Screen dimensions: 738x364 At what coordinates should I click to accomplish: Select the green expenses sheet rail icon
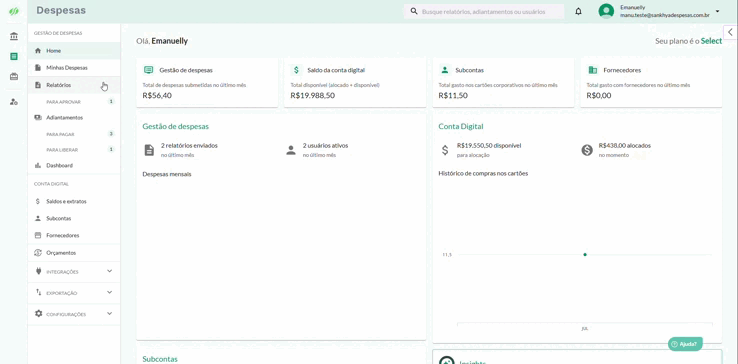pos(14,57)
